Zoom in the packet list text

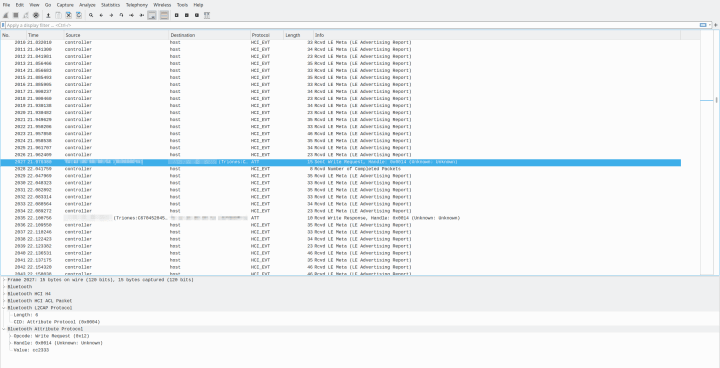click(176, 15)
